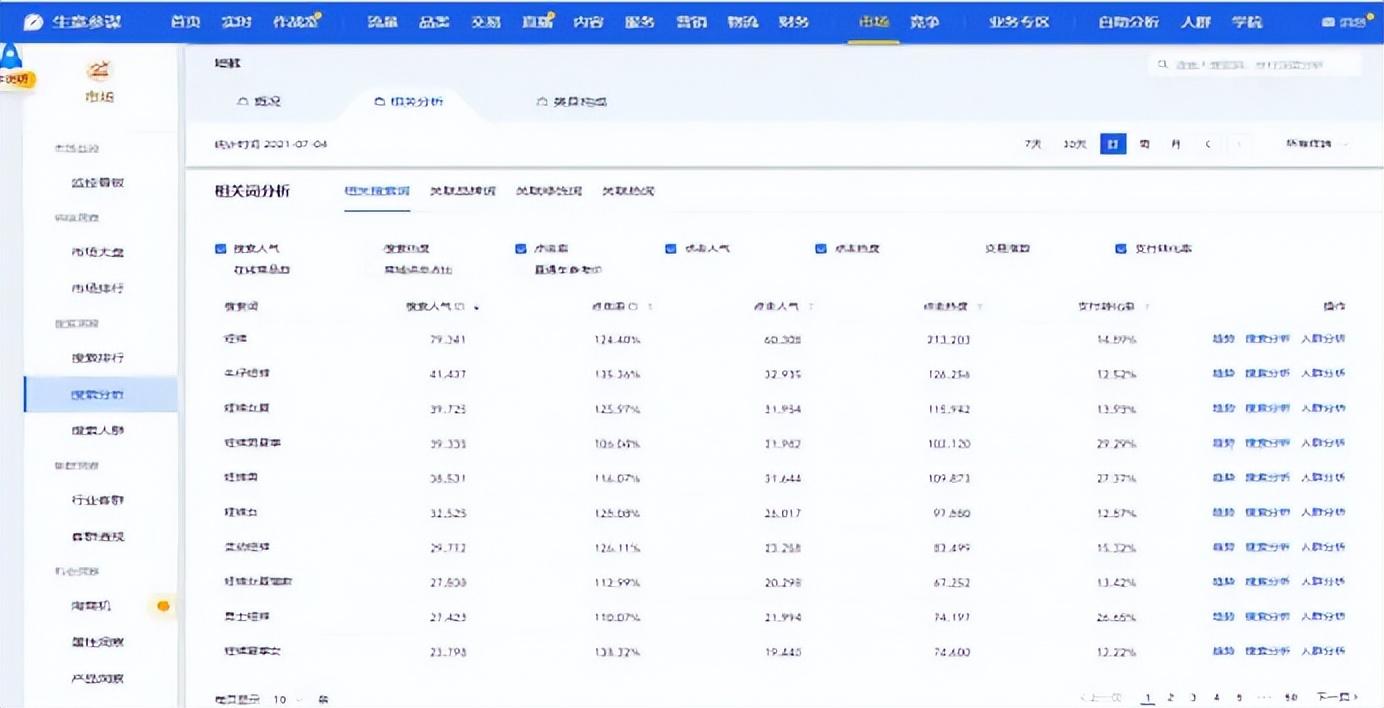Screen dimensions: 1384x708
Task: Select the 相关搜索词 sub-tab
Action: click(x=377, y=191)
